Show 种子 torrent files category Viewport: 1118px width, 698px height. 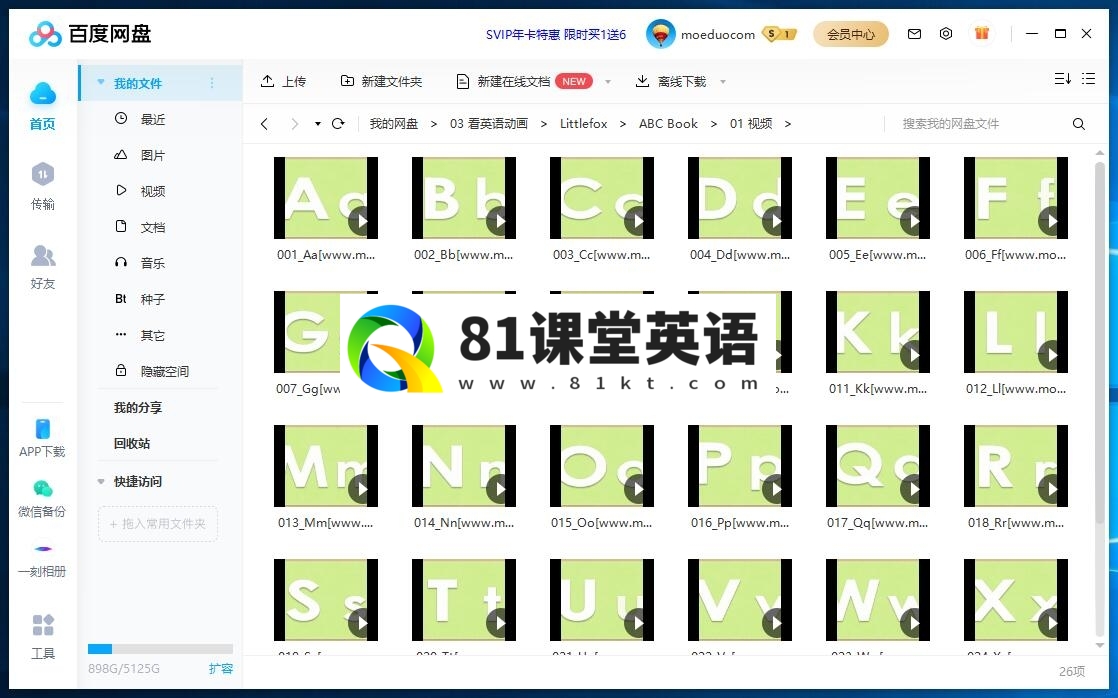tap(140, 299)
